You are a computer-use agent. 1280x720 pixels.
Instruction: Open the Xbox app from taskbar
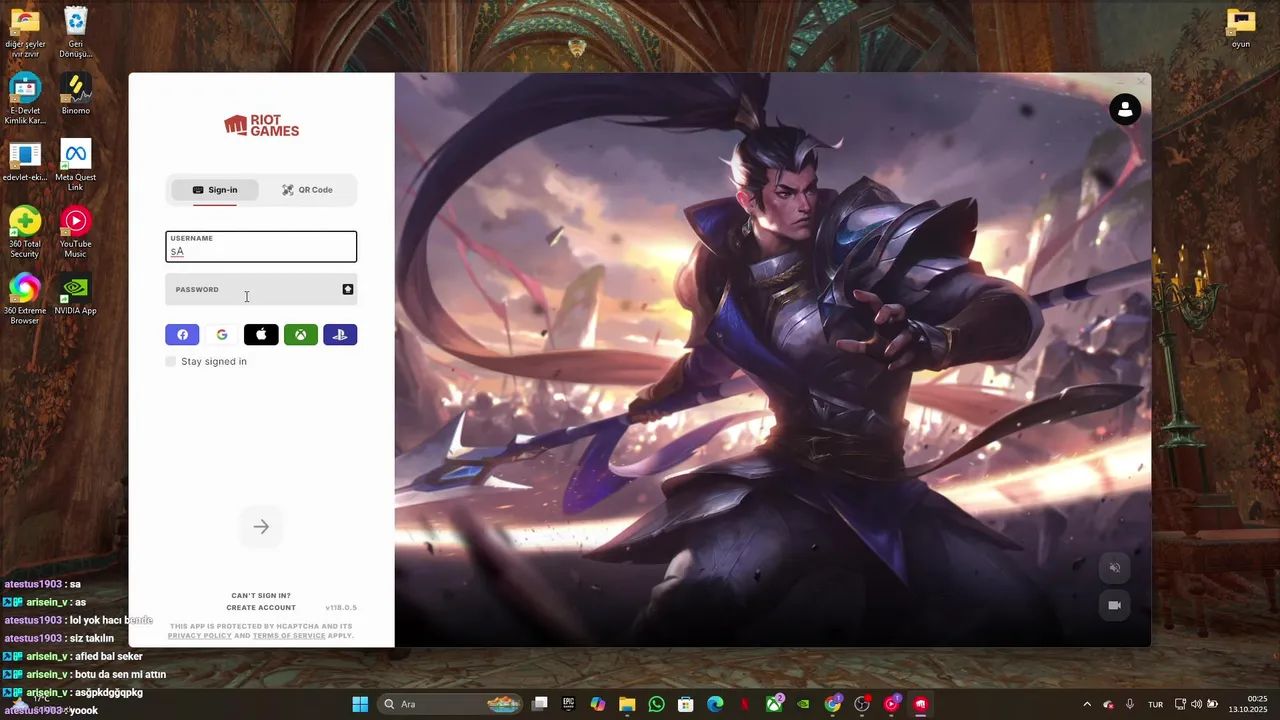(774, 704)
